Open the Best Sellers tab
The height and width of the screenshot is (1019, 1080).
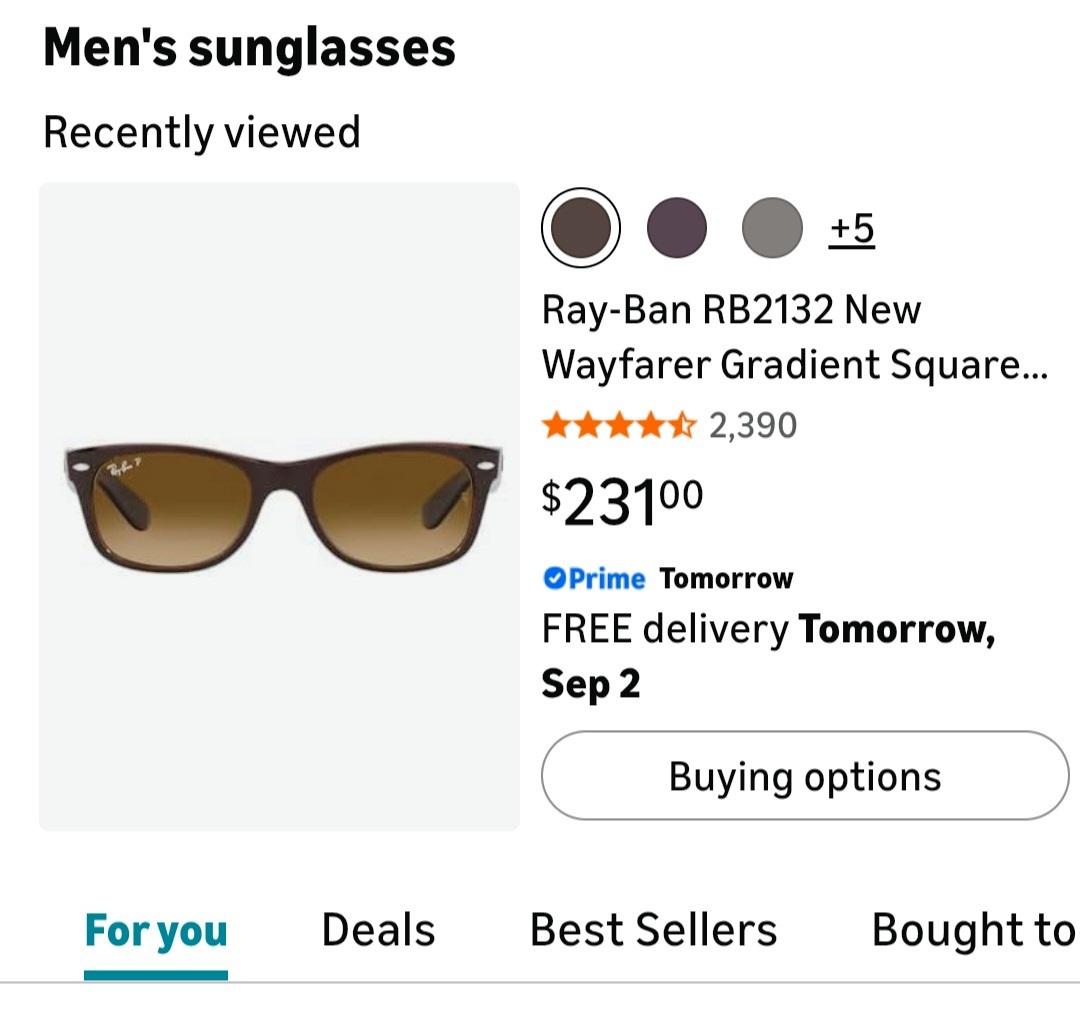point(653,930)
